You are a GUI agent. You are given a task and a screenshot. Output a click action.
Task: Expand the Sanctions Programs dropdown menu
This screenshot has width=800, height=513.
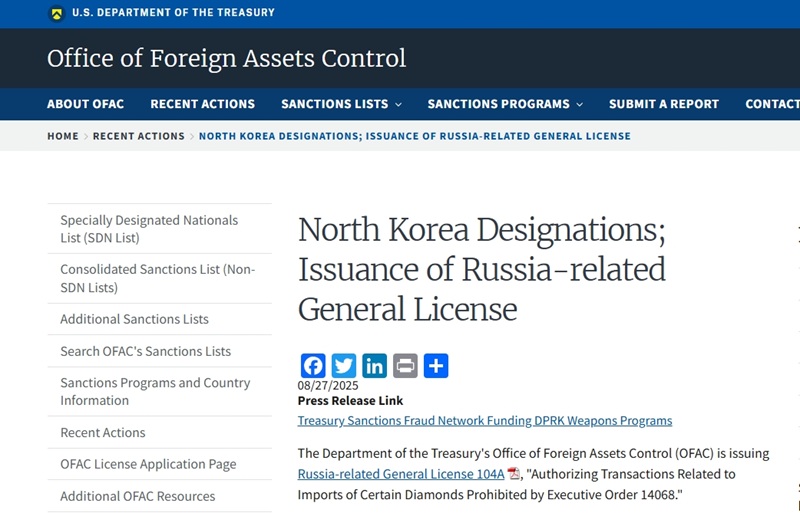coord(505,104)
